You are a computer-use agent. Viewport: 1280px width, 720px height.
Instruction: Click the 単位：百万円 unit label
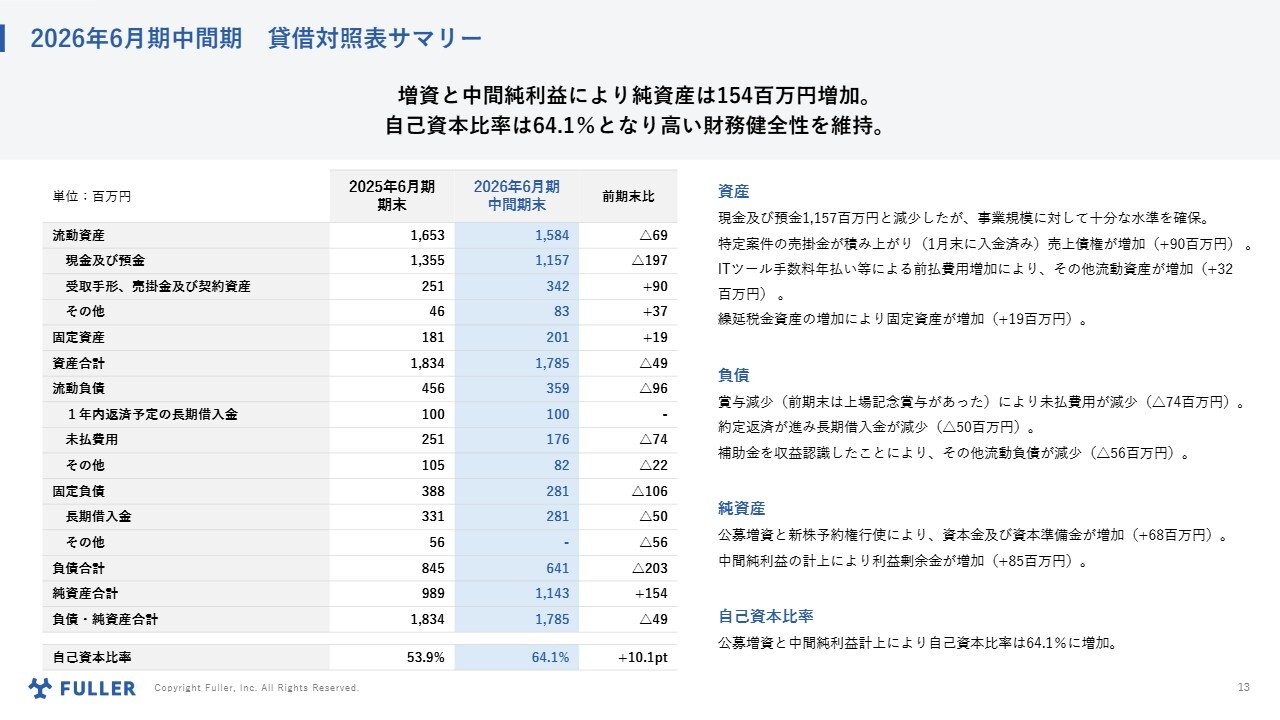coord(92,197)
